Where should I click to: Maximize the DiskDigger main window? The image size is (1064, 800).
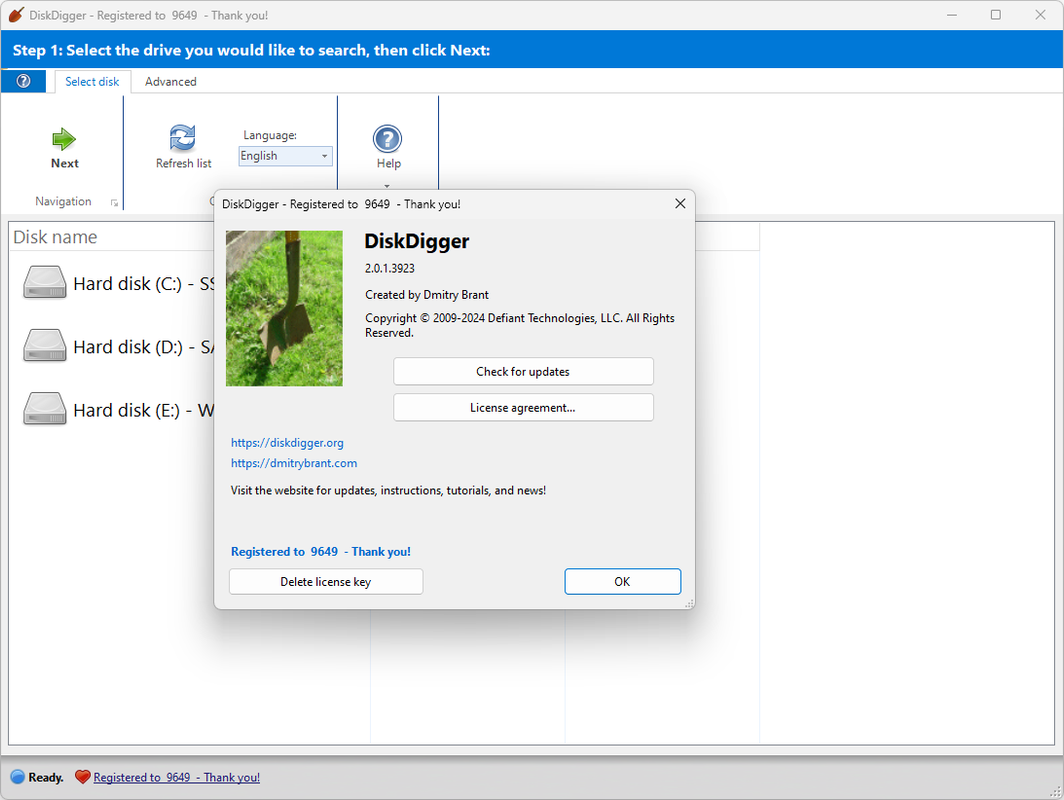coord(995,14)
